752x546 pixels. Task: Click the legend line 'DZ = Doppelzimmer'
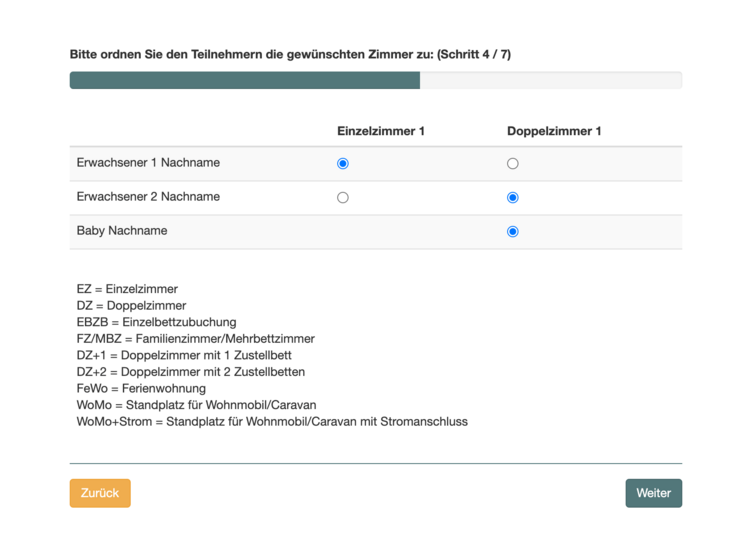coord(131,306)
